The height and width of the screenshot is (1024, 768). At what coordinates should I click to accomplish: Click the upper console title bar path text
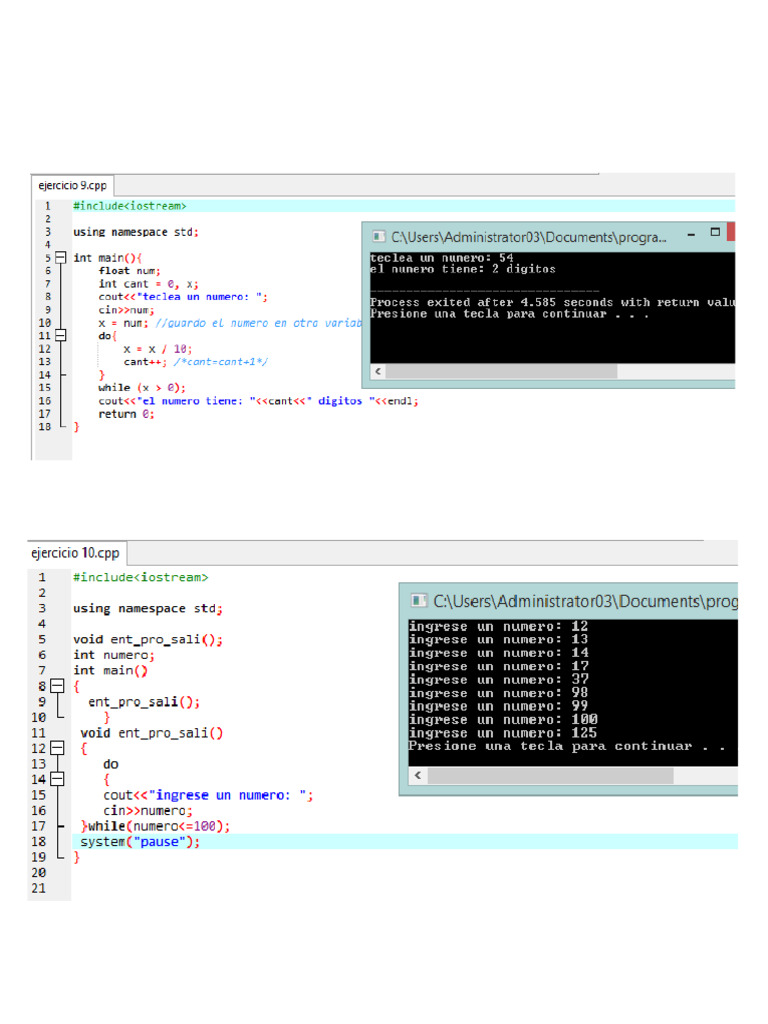click(529, 237)
